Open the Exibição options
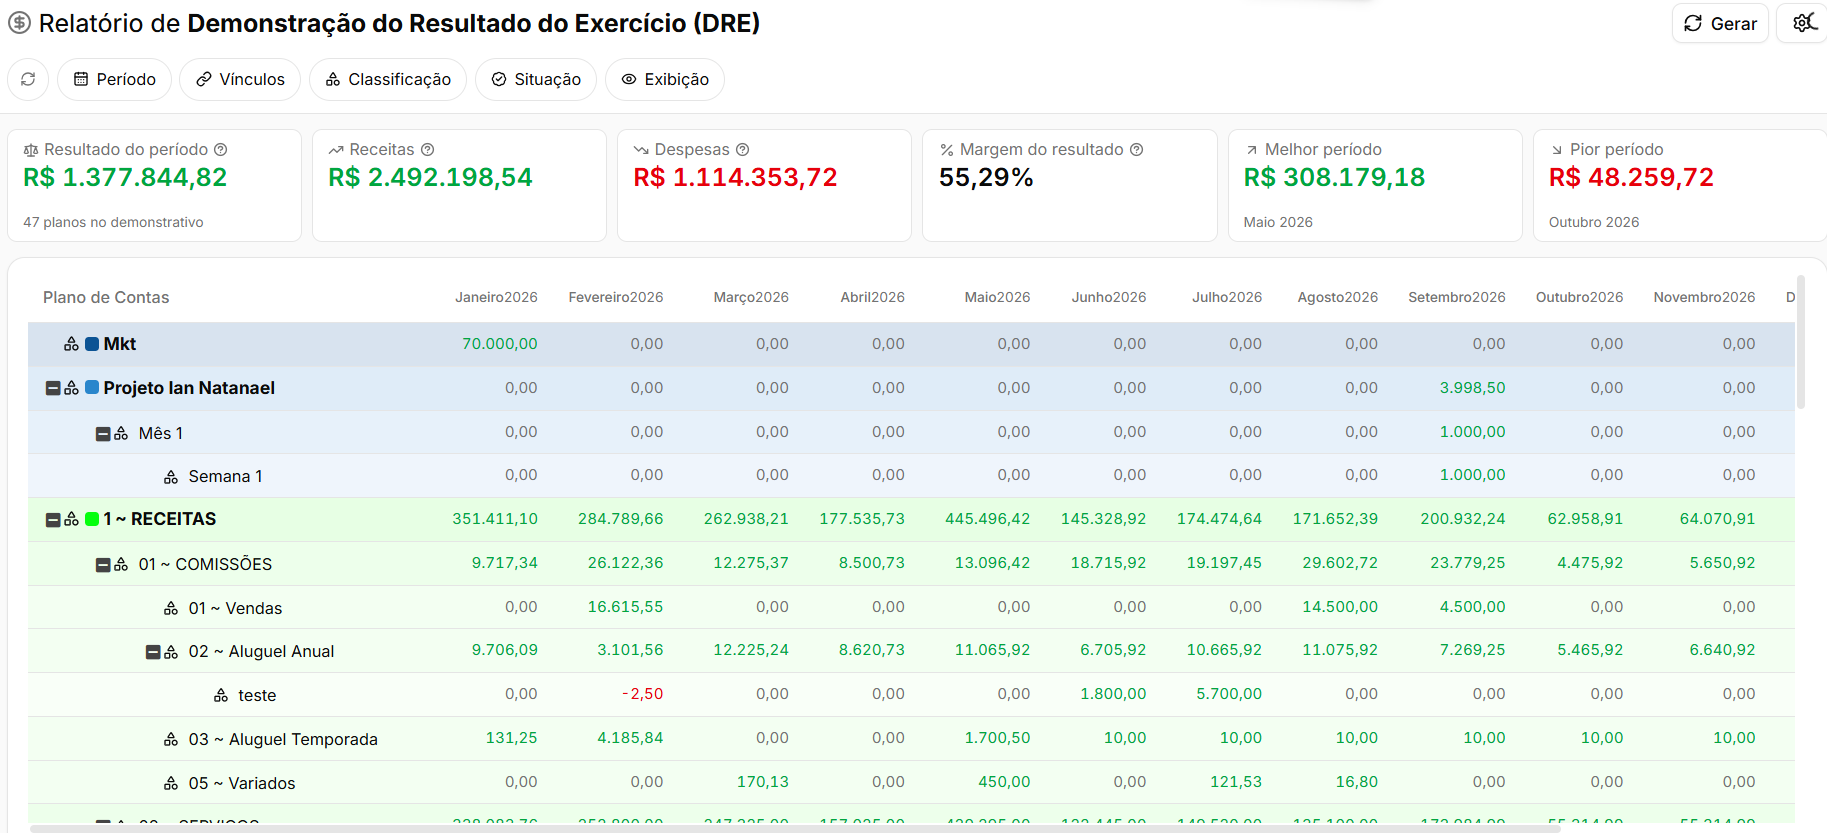Viewport: 1827px width, 833px height. coord(665,79)
